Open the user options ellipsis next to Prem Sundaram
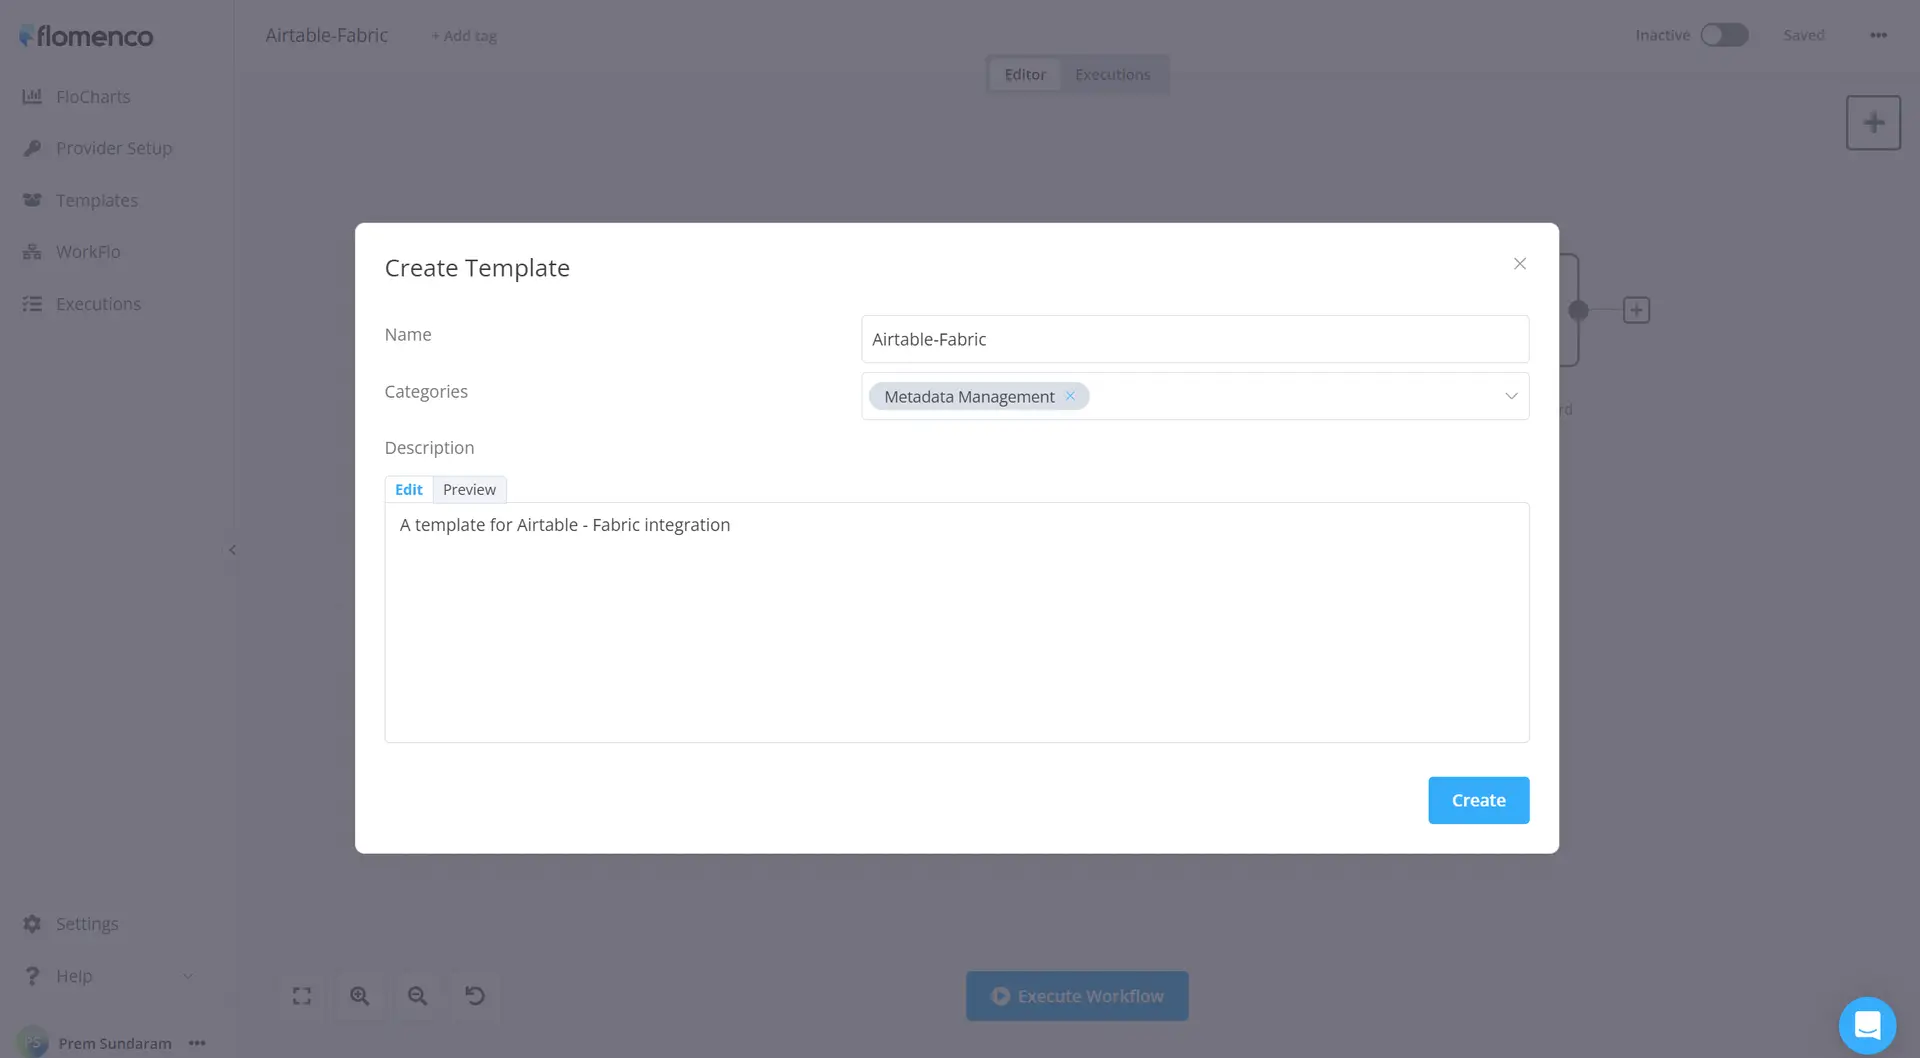 tap(197, 1043)
